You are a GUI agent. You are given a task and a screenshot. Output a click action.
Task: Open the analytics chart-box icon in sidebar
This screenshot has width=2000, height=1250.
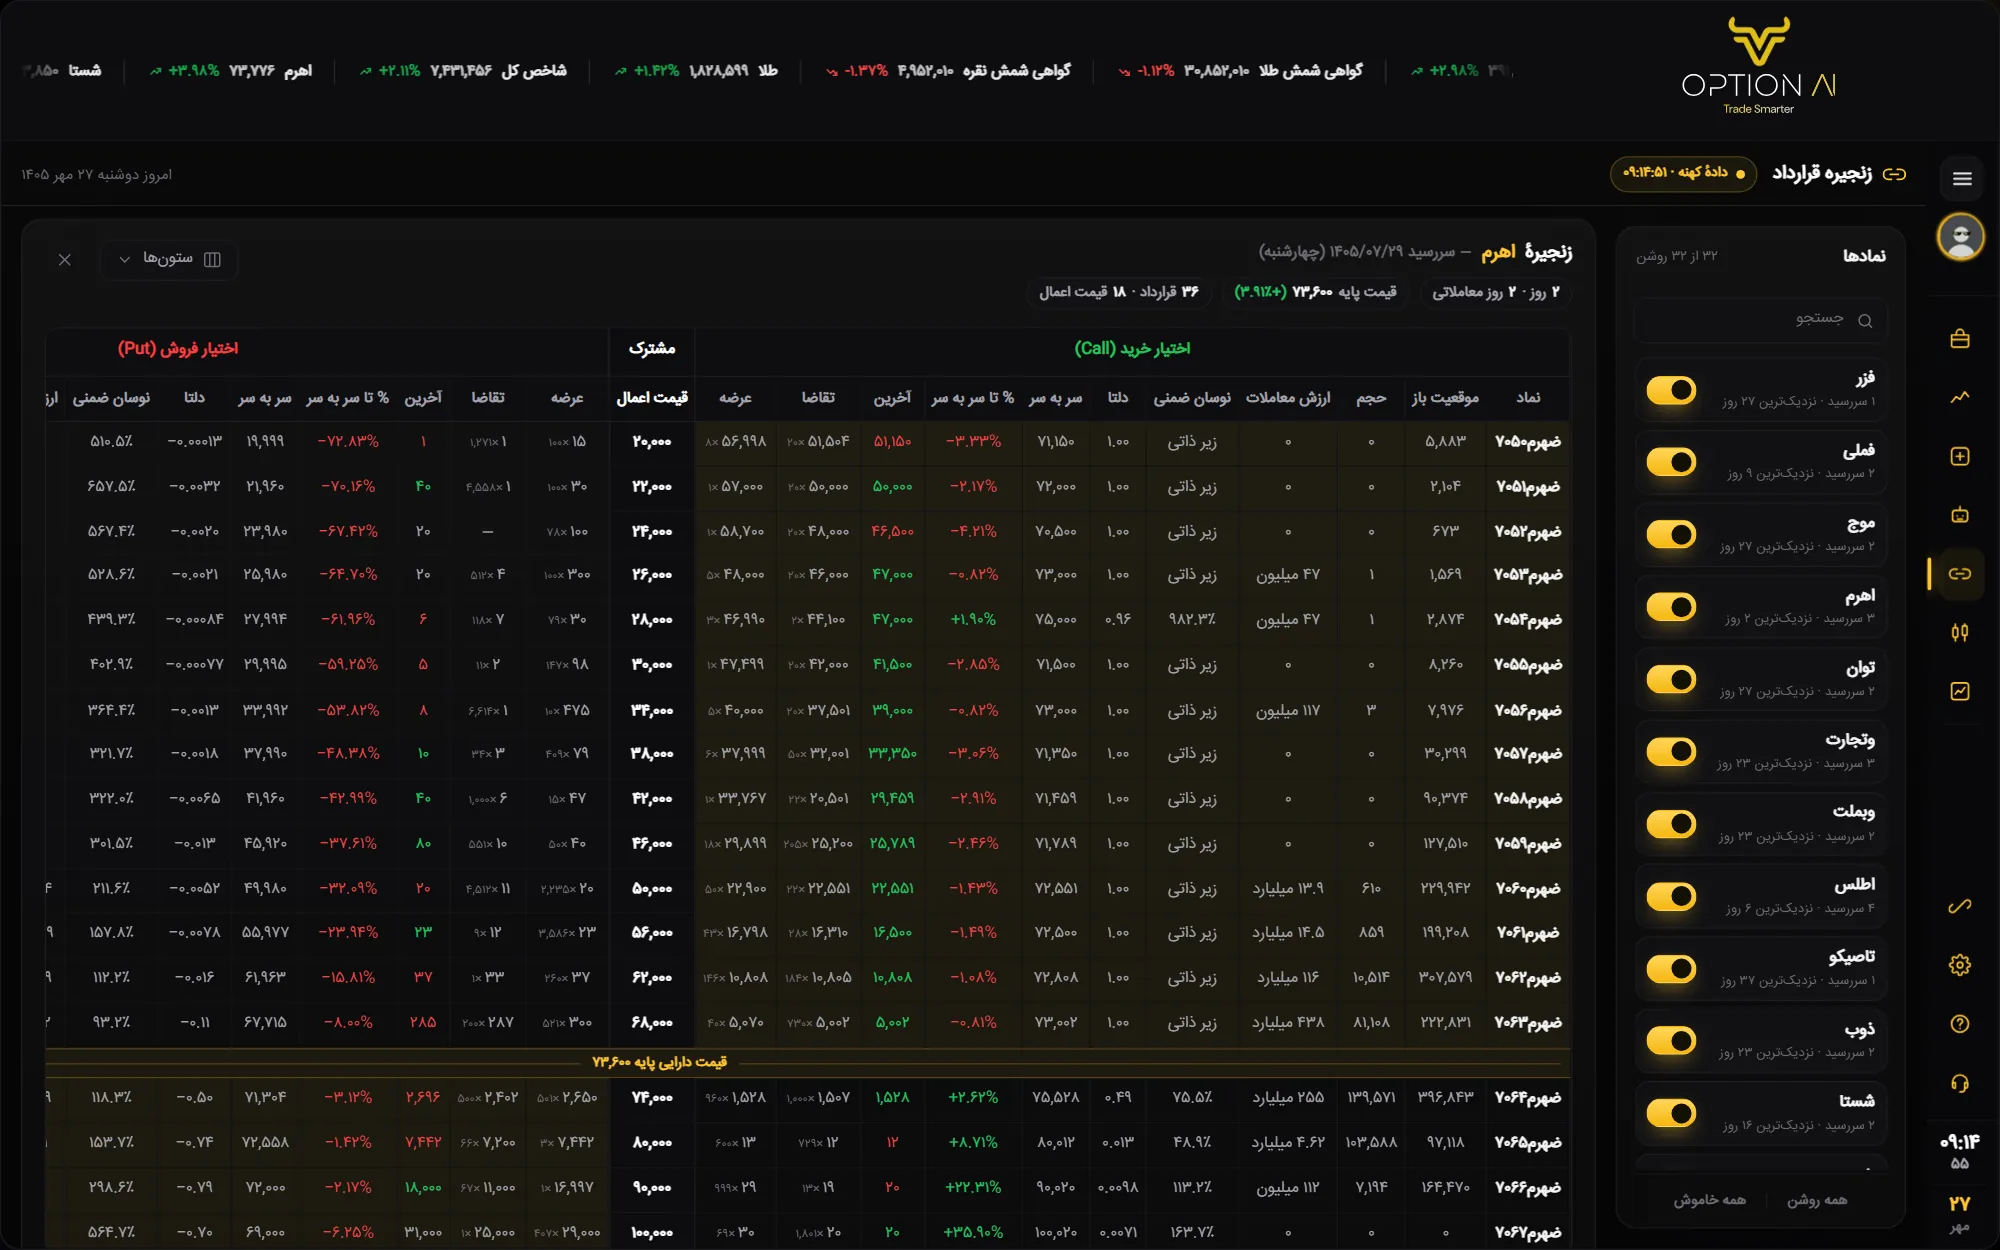click(x=1960, y=691)
